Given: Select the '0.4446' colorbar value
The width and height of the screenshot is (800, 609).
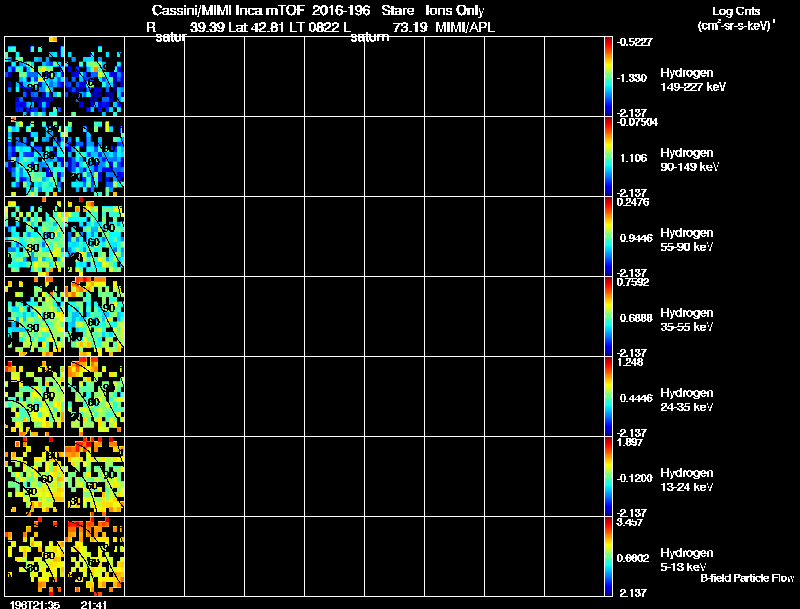Looking at the screenshot, I should point(636,398).
